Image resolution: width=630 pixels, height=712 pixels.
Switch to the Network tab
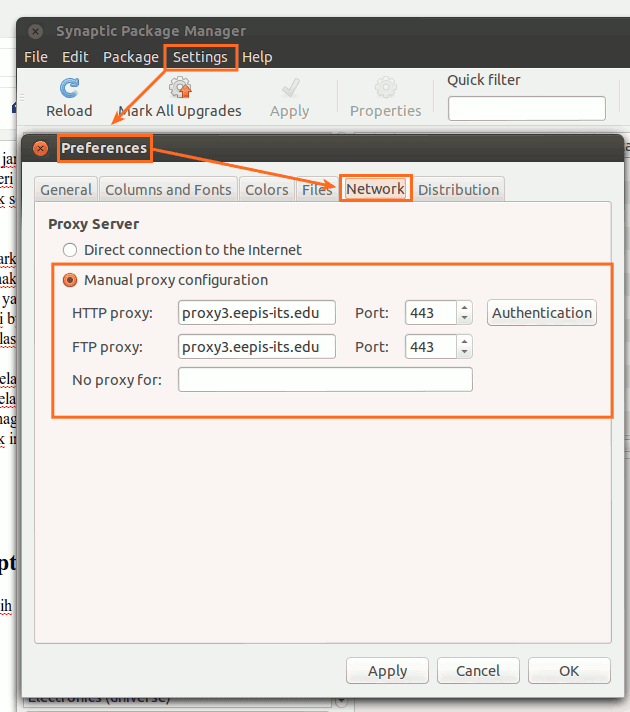tap(375, 188)
